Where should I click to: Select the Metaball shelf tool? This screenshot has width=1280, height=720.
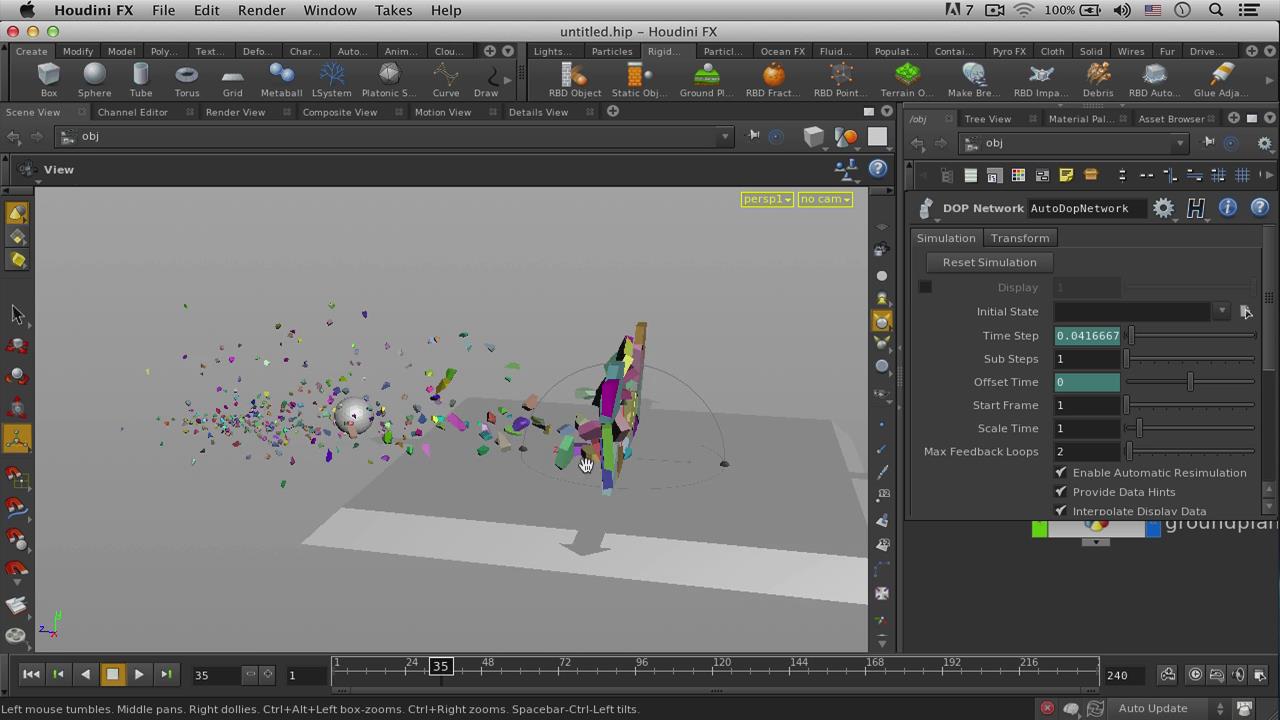coord(281,79)
